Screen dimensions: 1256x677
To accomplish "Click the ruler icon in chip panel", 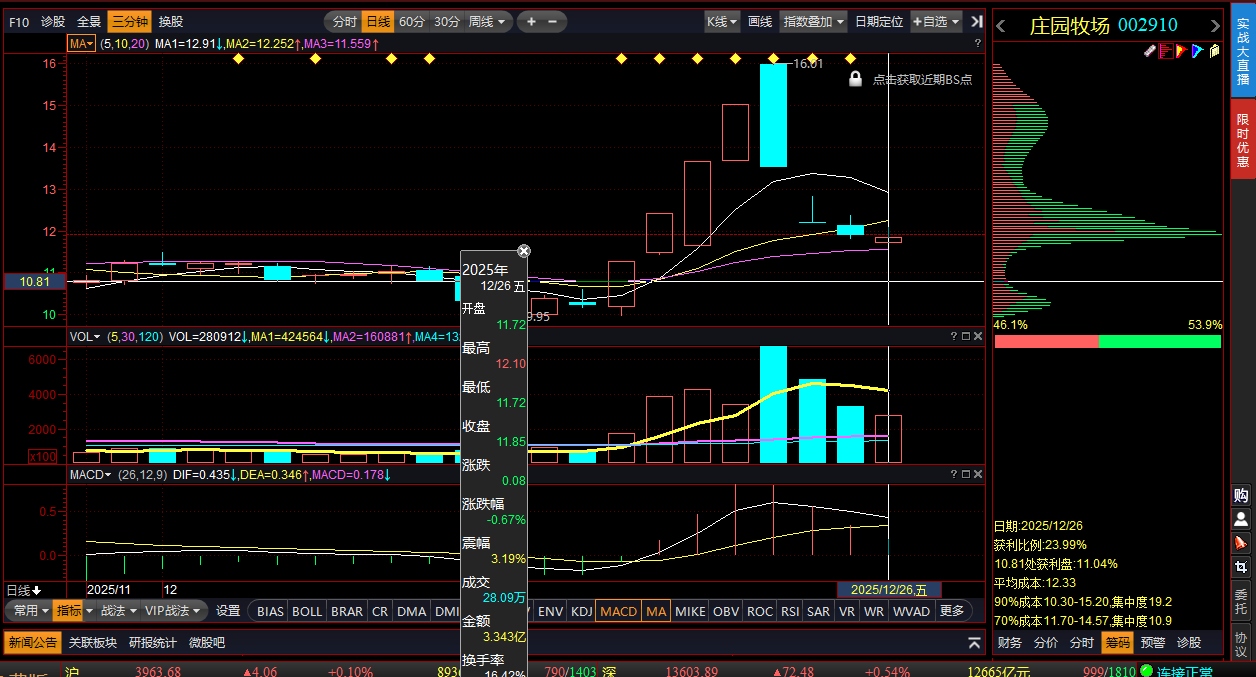I will pyautogui.click(x=1149, y=51).
